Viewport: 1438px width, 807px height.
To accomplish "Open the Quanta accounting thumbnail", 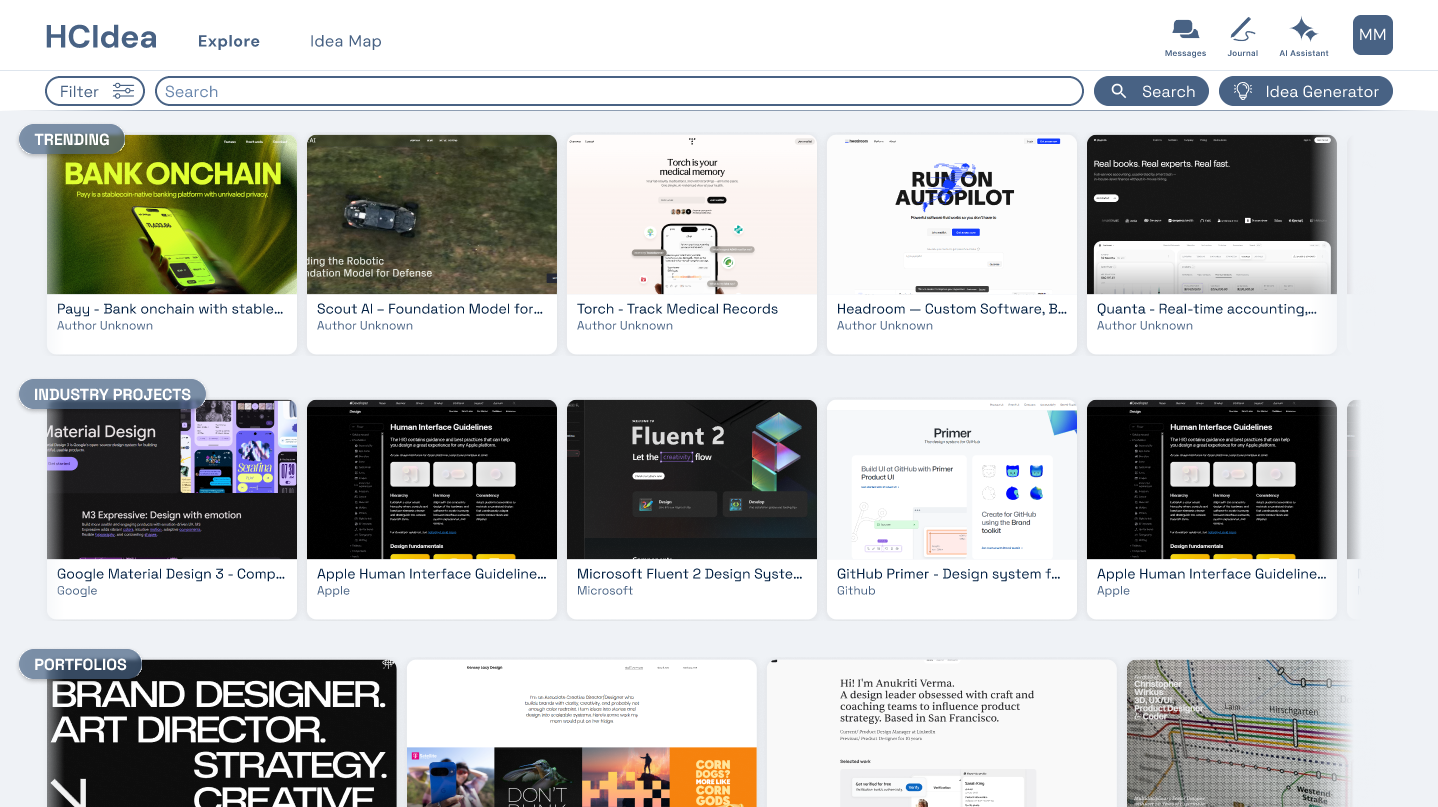I will tap(1212, 215).
